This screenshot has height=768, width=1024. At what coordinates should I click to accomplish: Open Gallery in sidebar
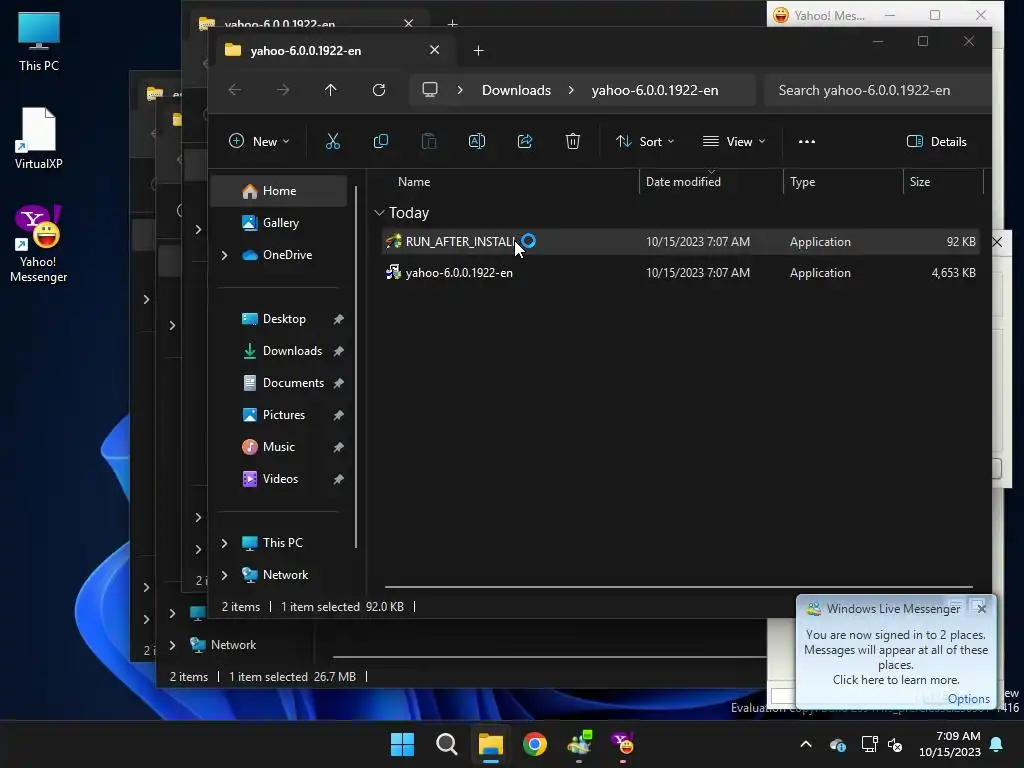coord(280,223)
